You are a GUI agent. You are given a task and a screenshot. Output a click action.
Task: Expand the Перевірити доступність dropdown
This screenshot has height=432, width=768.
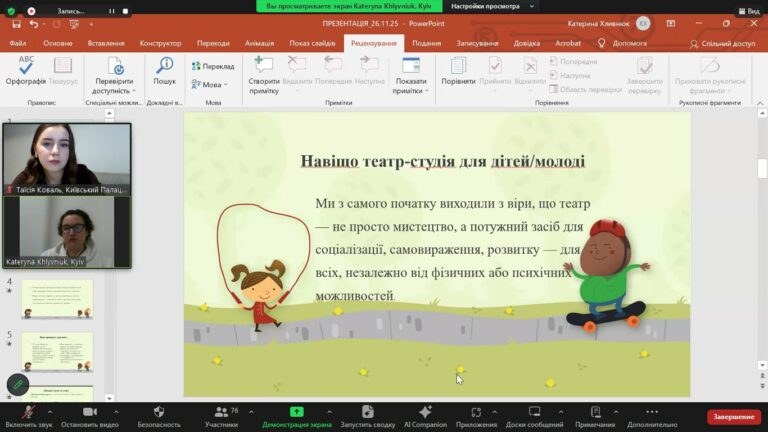114,91
